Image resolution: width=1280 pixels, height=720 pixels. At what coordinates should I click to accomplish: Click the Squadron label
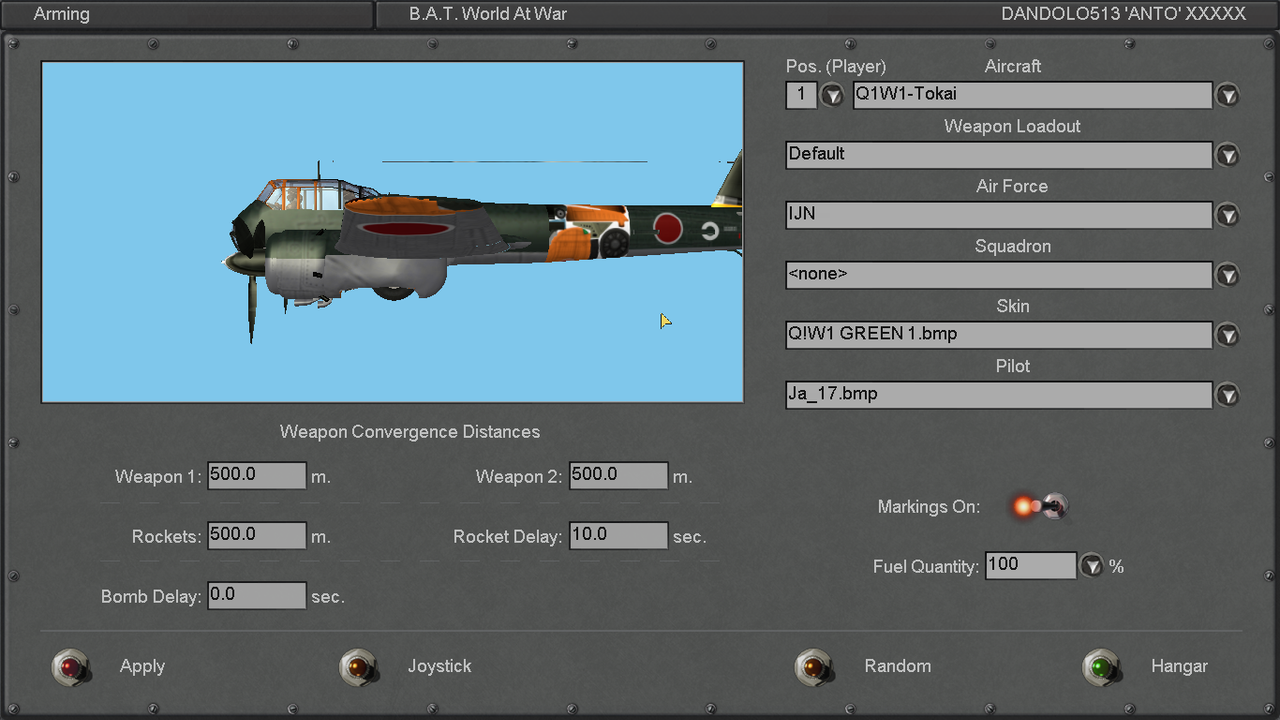pos(1013,246)
